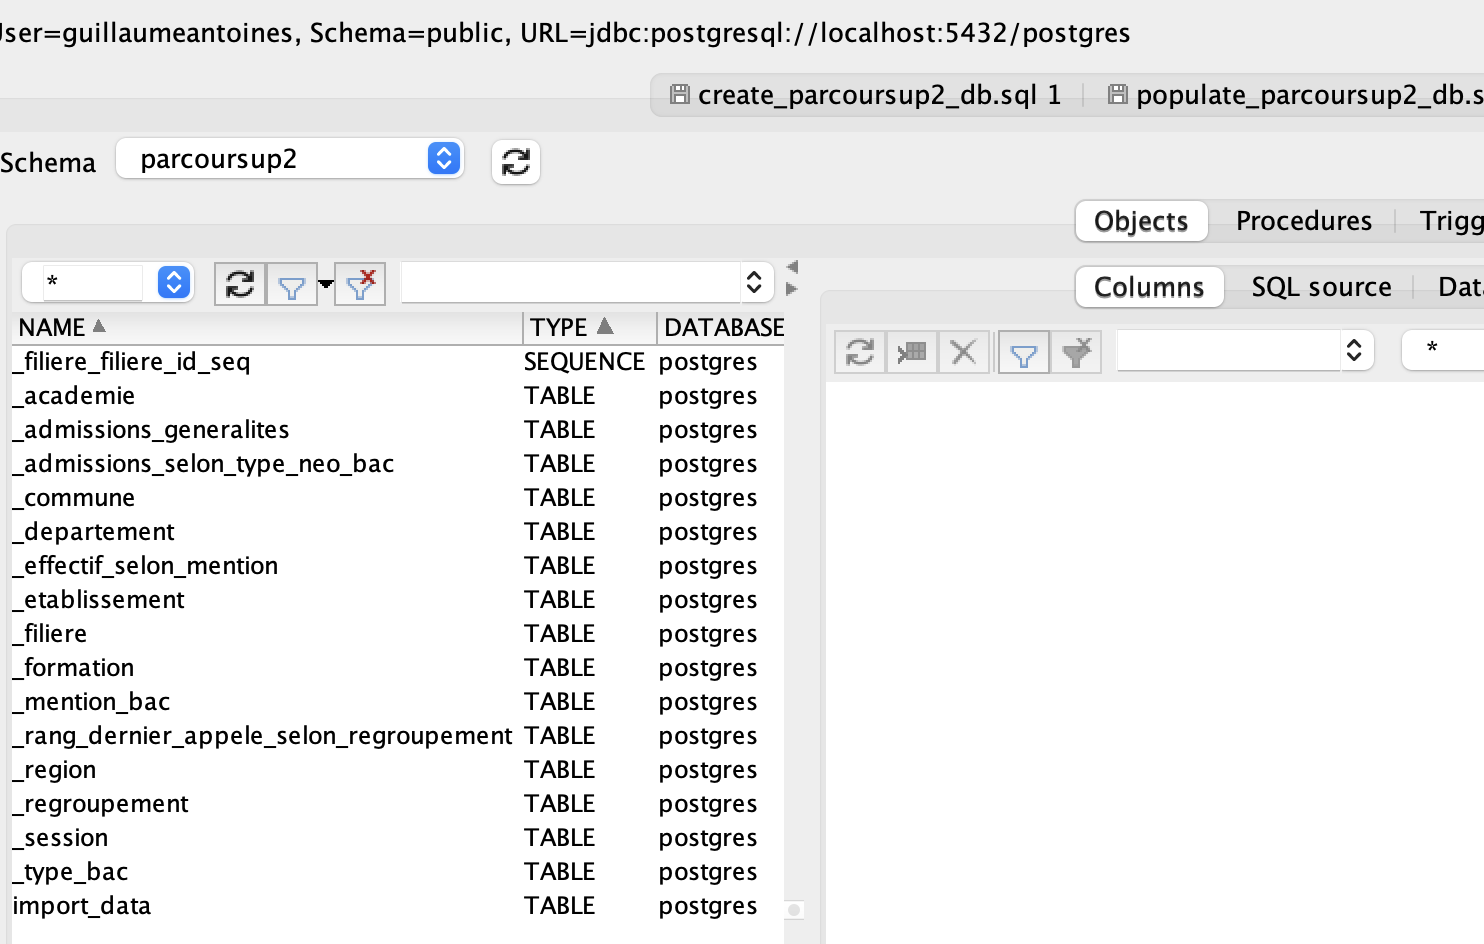The width and height of the screenshot is (1484, 944).
Task: Select the _rang_dernier_appele_selon_regroupement table
Action: (x=398, y=736)
